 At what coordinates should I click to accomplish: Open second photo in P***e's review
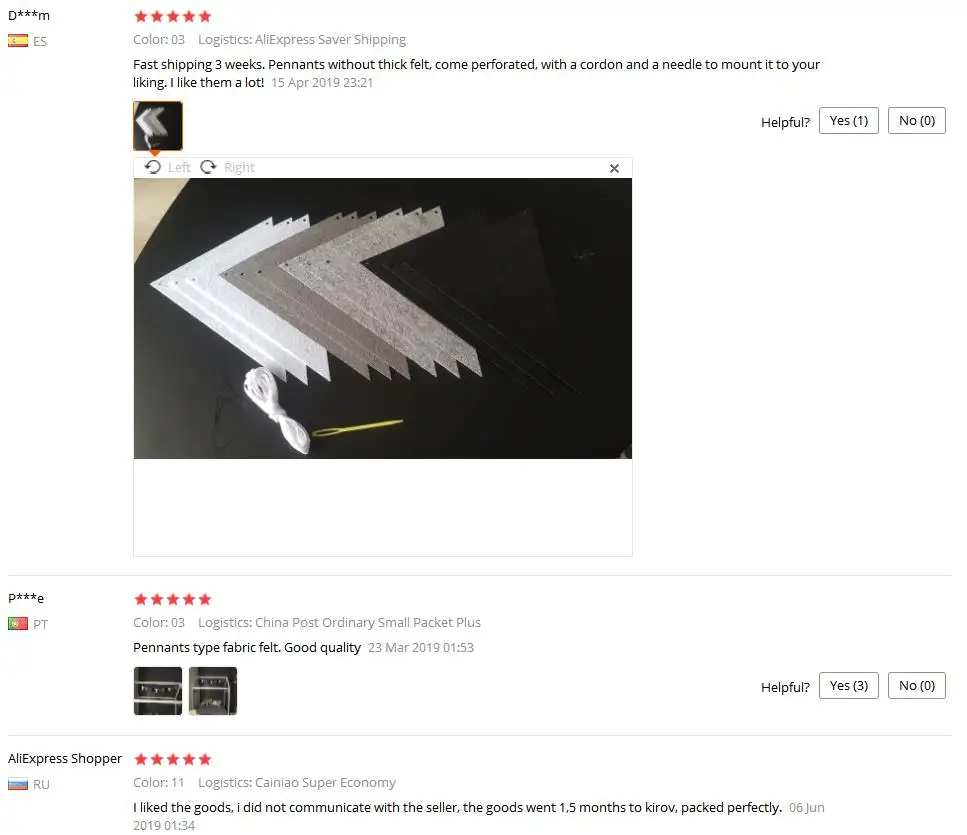pos(213,691)
